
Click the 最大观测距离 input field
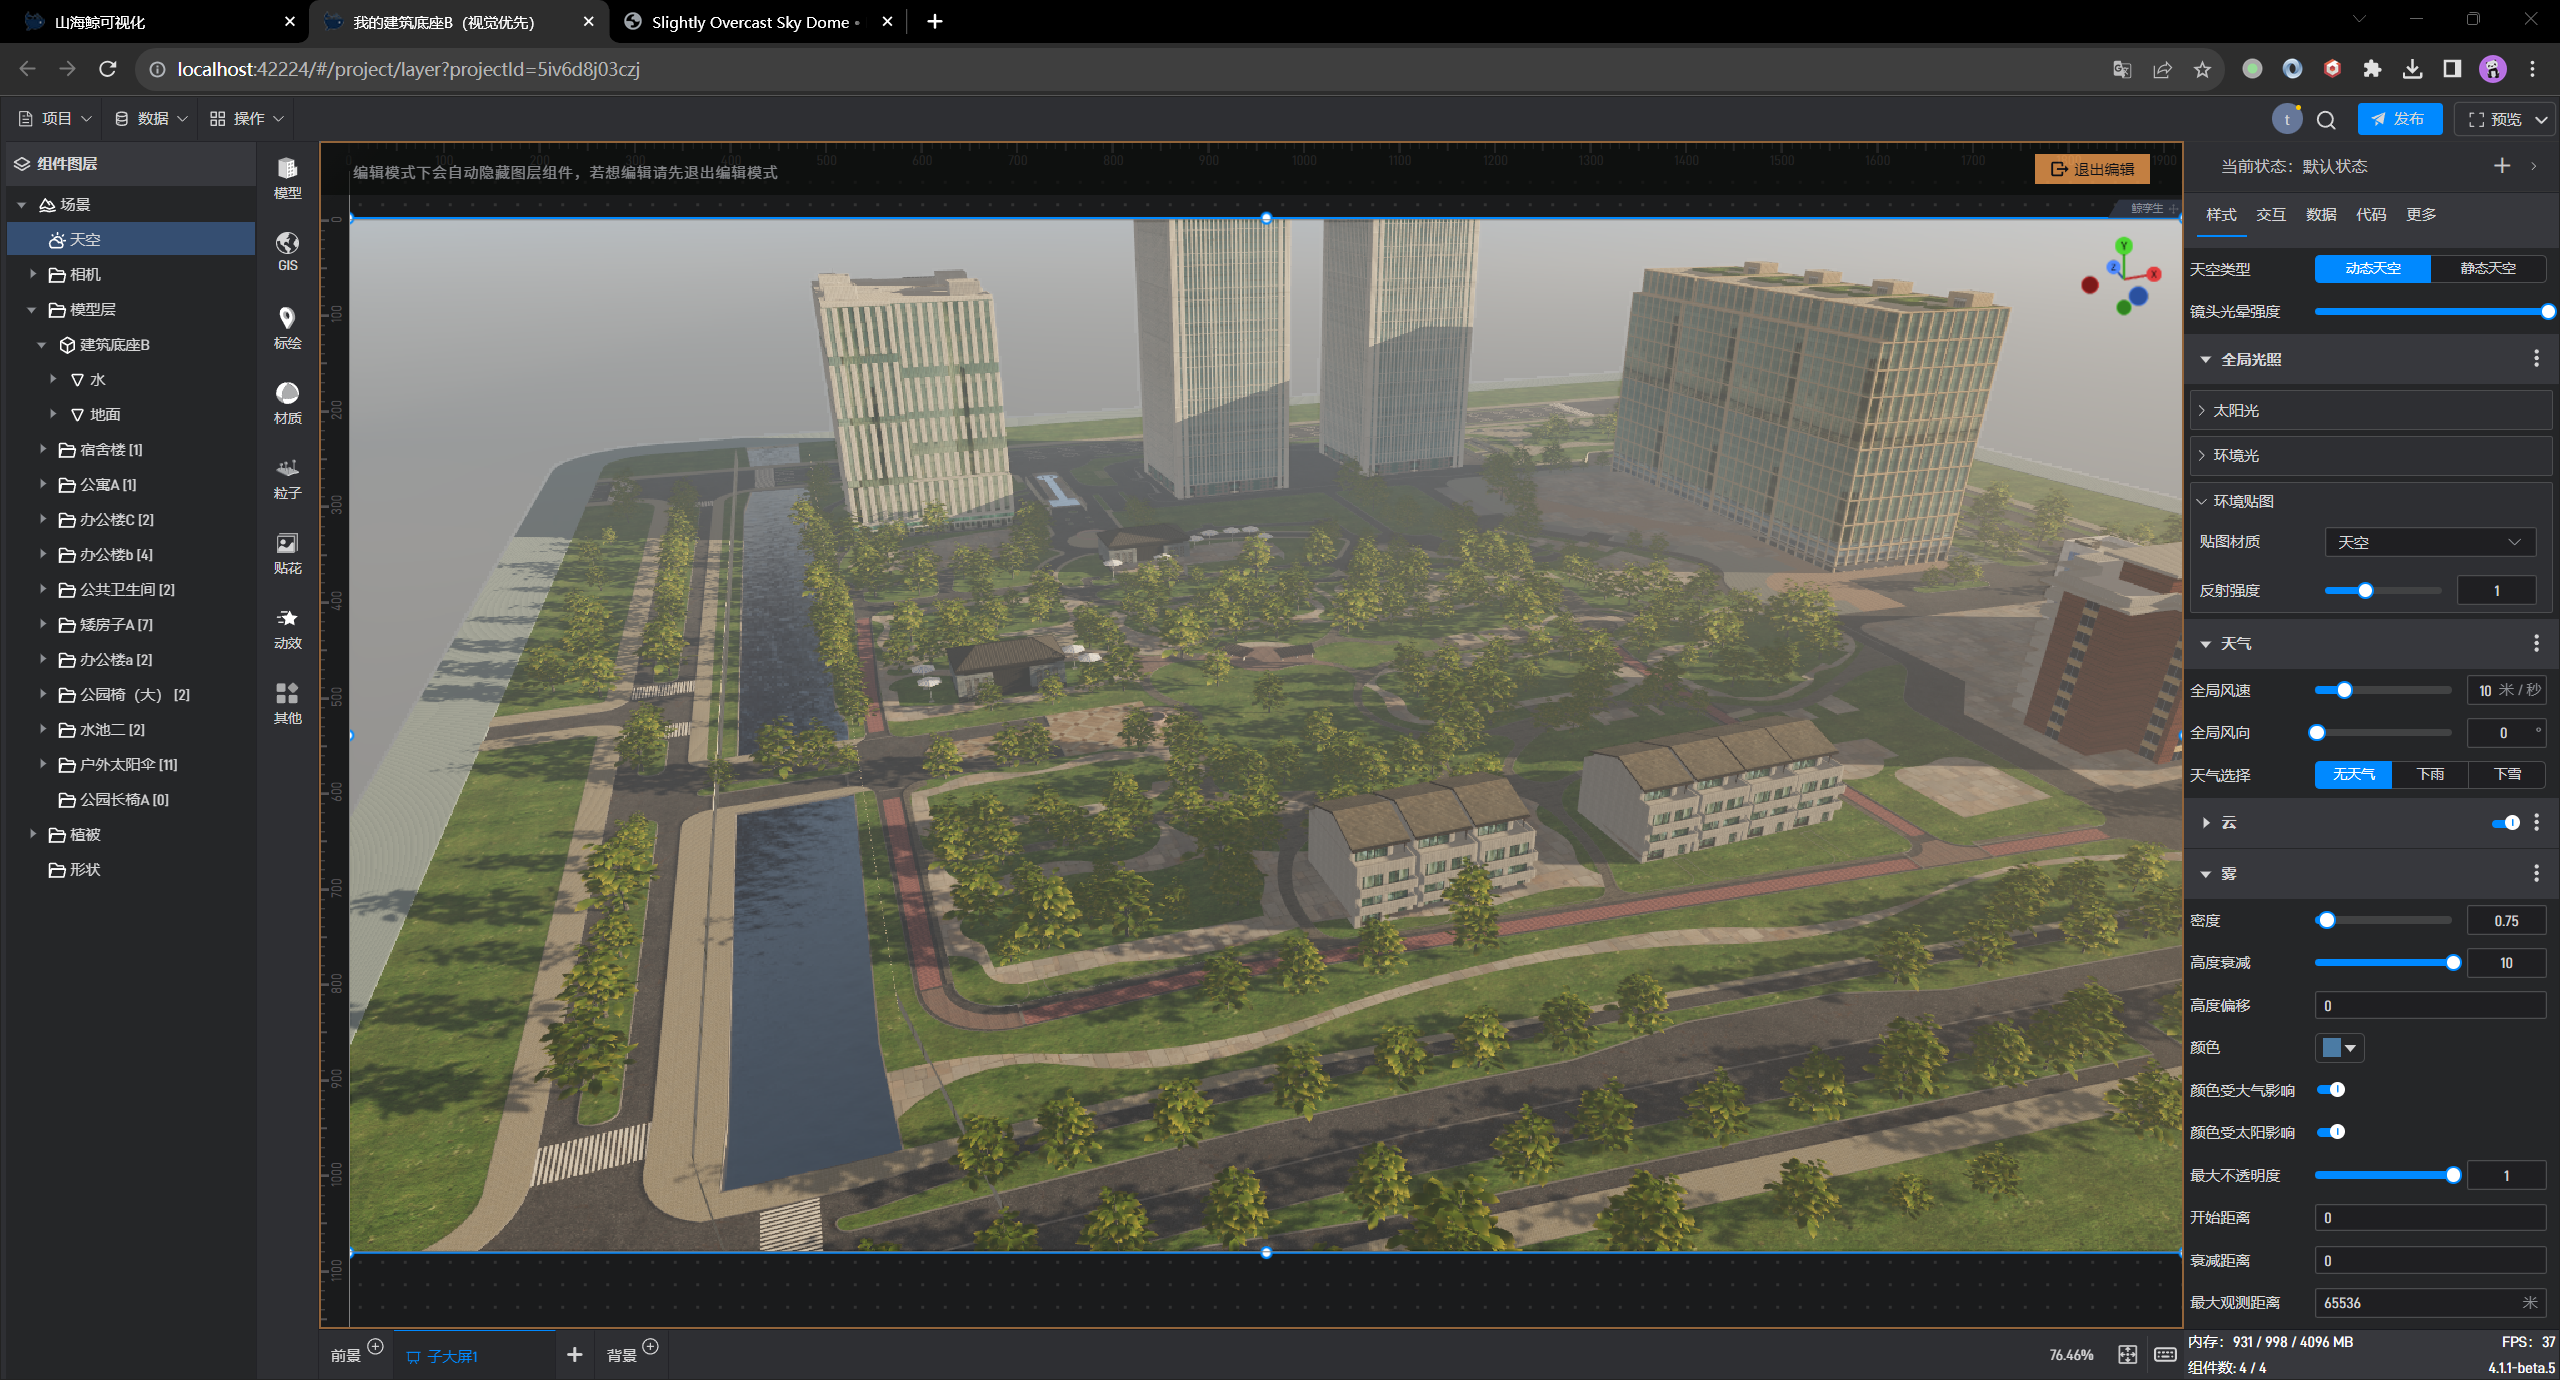[2418, 1303]
